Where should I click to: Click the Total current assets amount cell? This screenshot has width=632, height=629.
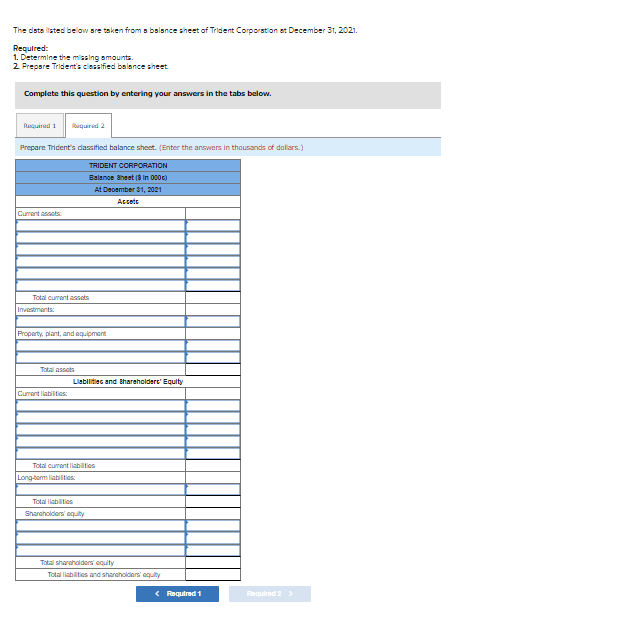[x=213, y=297]
